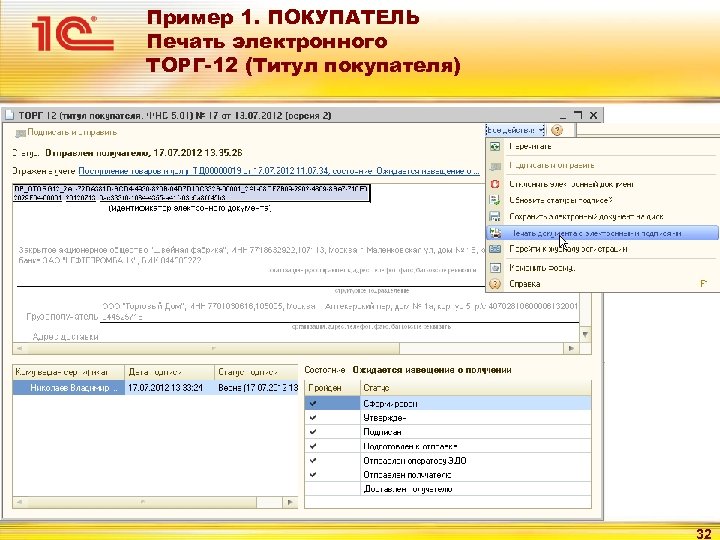Click the left arrow of signatures table scrollbar
Viewport: 720px width, 540px height.
pos(19,502)
